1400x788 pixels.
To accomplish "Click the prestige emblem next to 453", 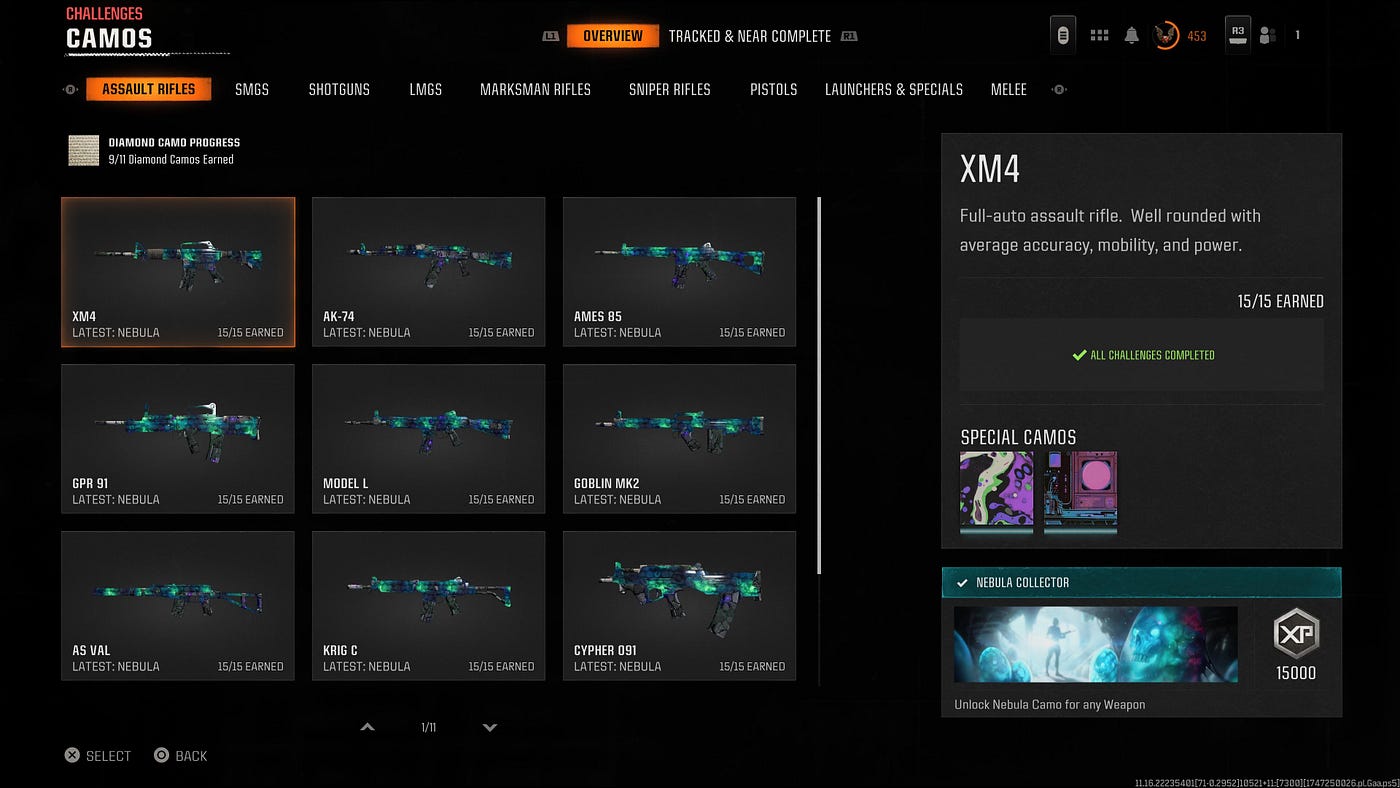I will point(1165,36).
